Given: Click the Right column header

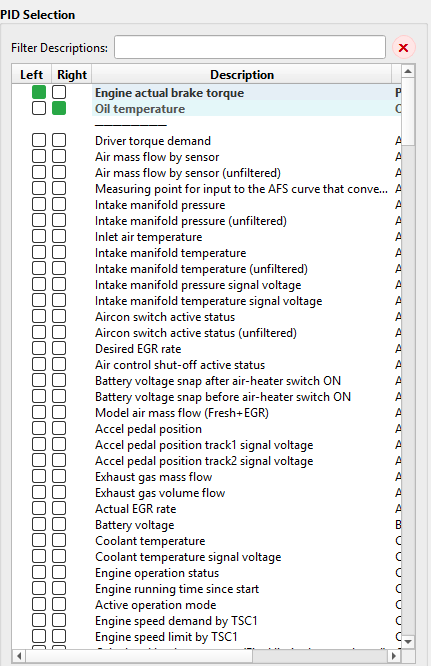Looking at the screenshot, I should point(72,75).
